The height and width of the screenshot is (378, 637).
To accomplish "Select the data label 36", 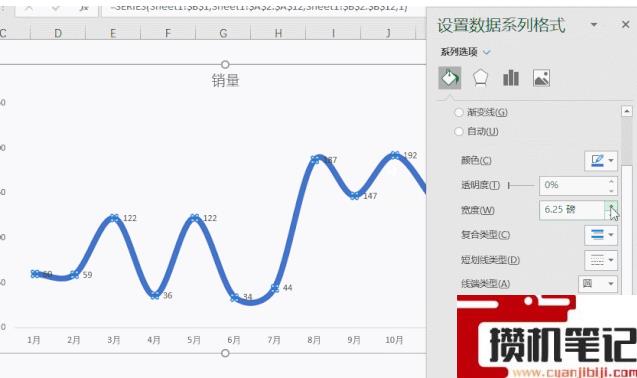I will [167, 295].
